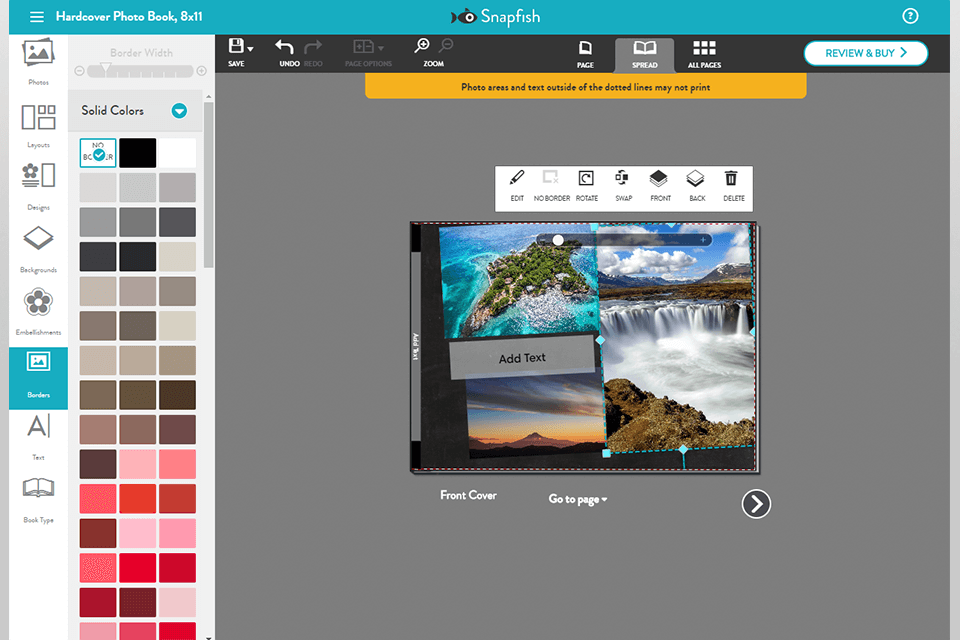The height and width of the screenshot is (640, 960).
Task: Select the sunset mountain photo
Action: tap(536, 416)
